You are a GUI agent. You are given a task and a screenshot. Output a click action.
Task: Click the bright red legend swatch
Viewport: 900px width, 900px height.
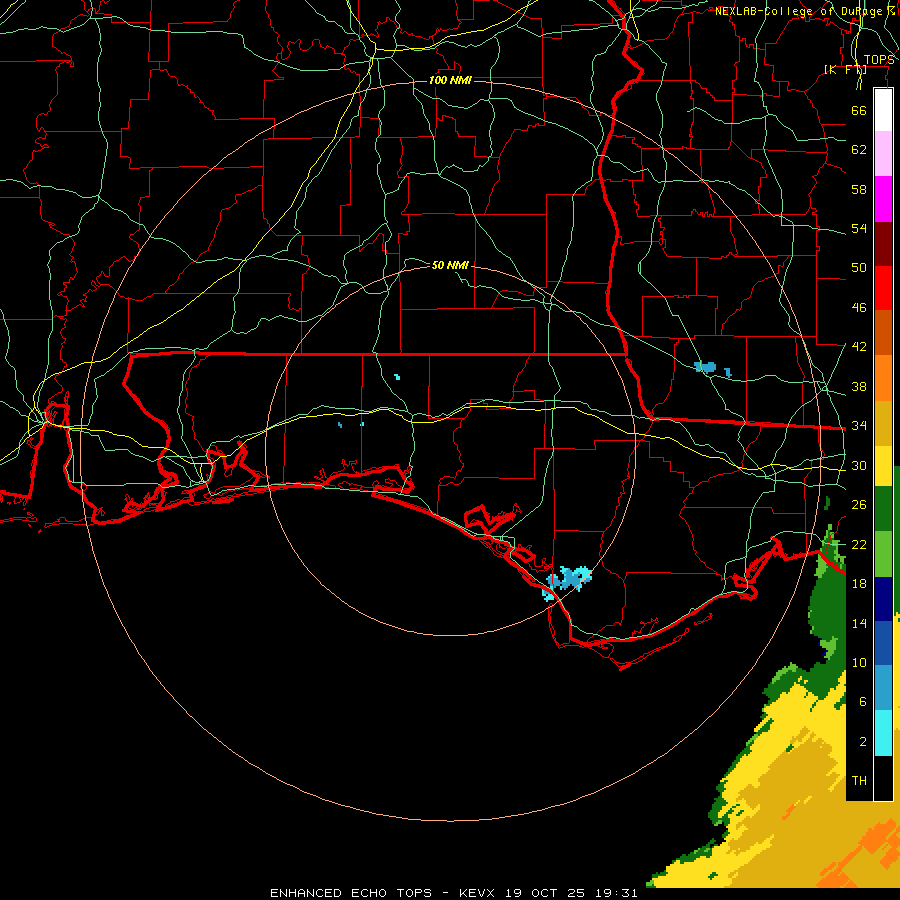(x=883, y=288)
